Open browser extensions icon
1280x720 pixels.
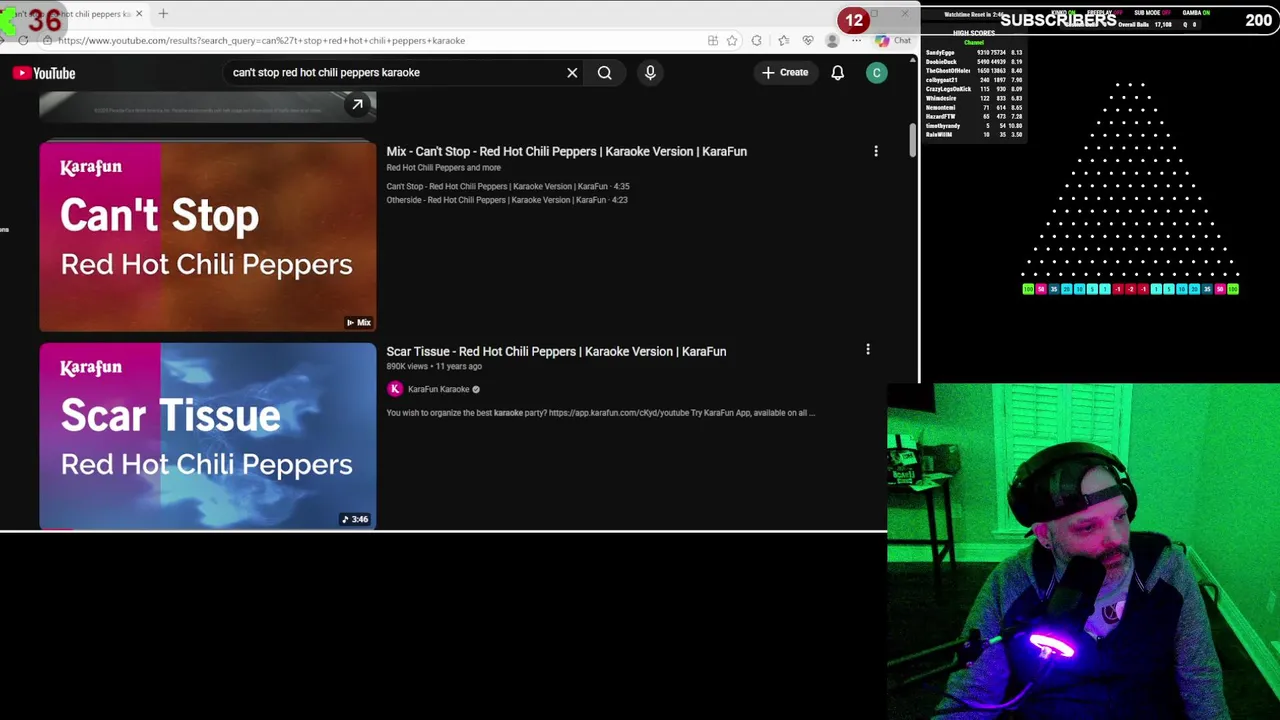[x=757, y=41]
